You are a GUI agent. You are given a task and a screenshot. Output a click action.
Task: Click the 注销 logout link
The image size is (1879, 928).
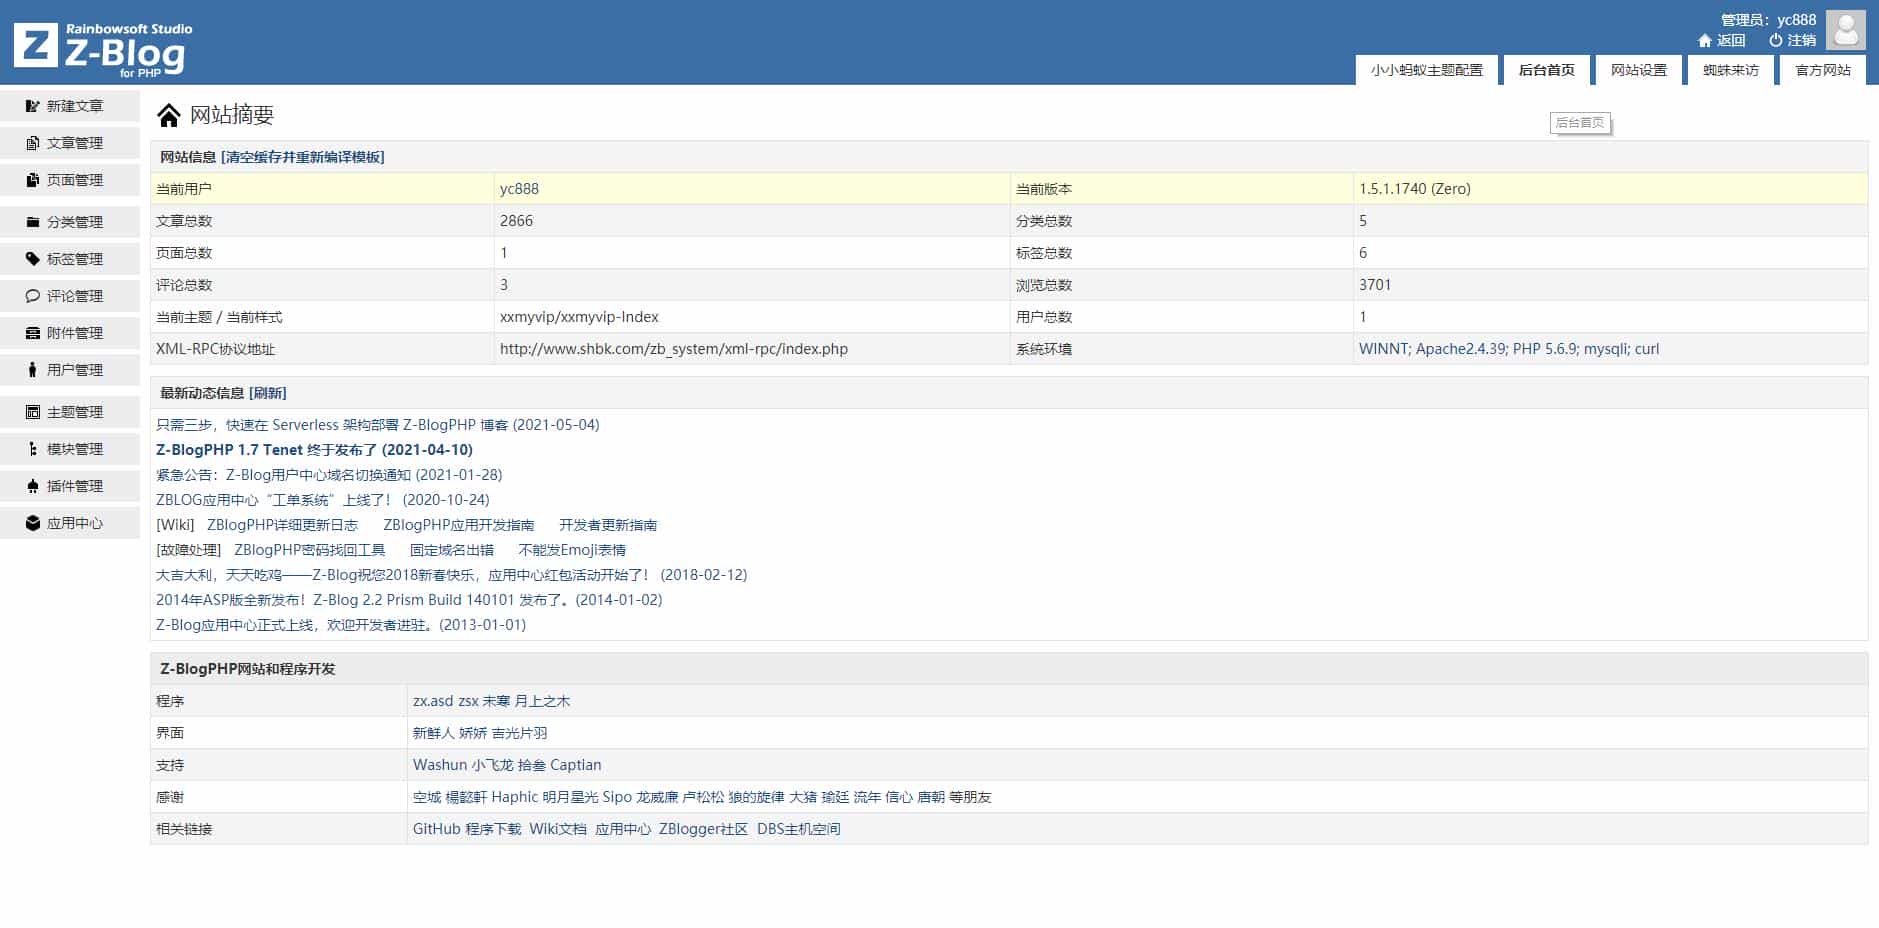point(1802,41)
